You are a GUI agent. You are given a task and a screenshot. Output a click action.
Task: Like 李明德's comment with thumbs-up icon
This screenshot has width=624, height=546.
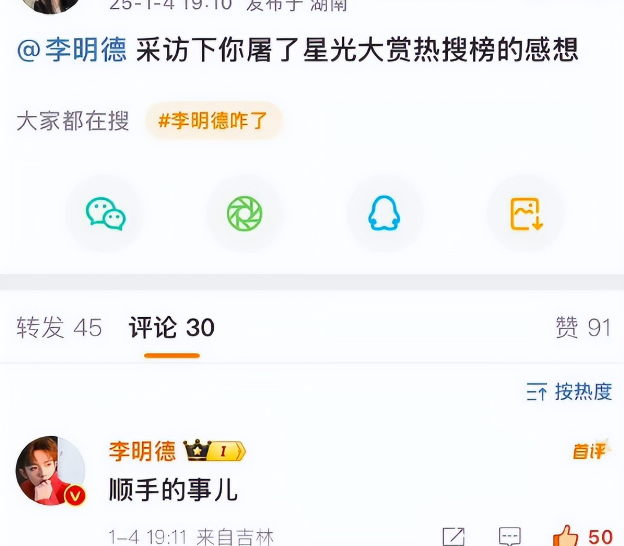(566, 536)
